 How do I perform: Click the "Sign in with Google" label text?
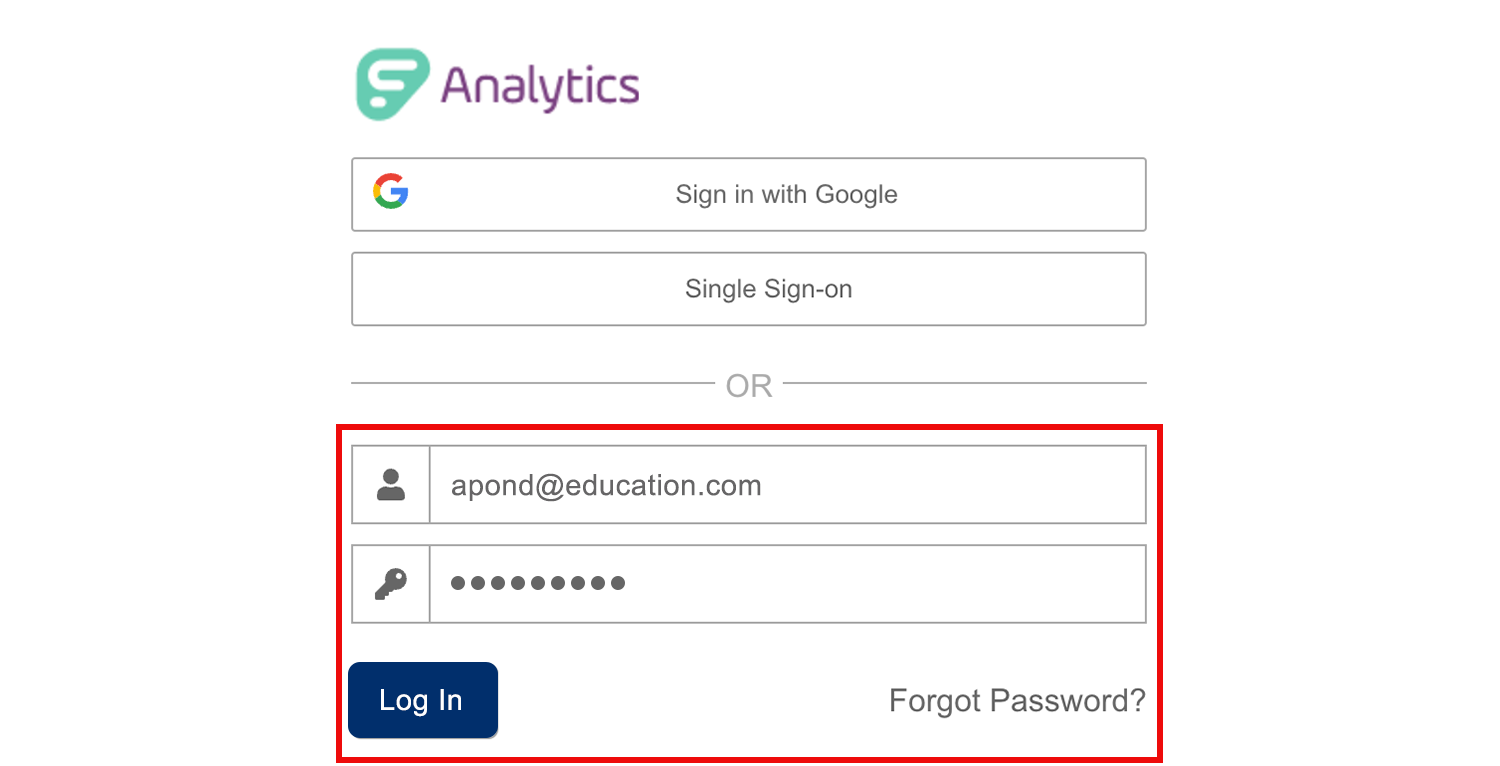tap(787, 194)
